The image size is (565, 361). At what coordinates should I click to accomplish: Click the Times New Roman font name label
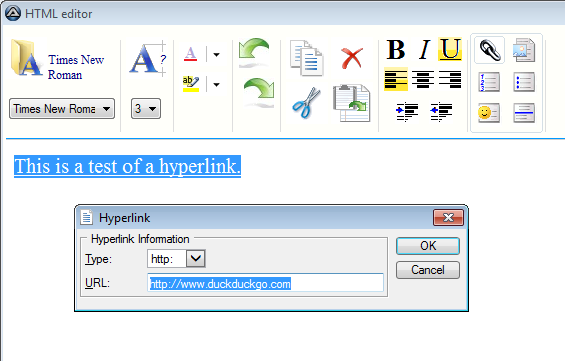coord(76,67)
